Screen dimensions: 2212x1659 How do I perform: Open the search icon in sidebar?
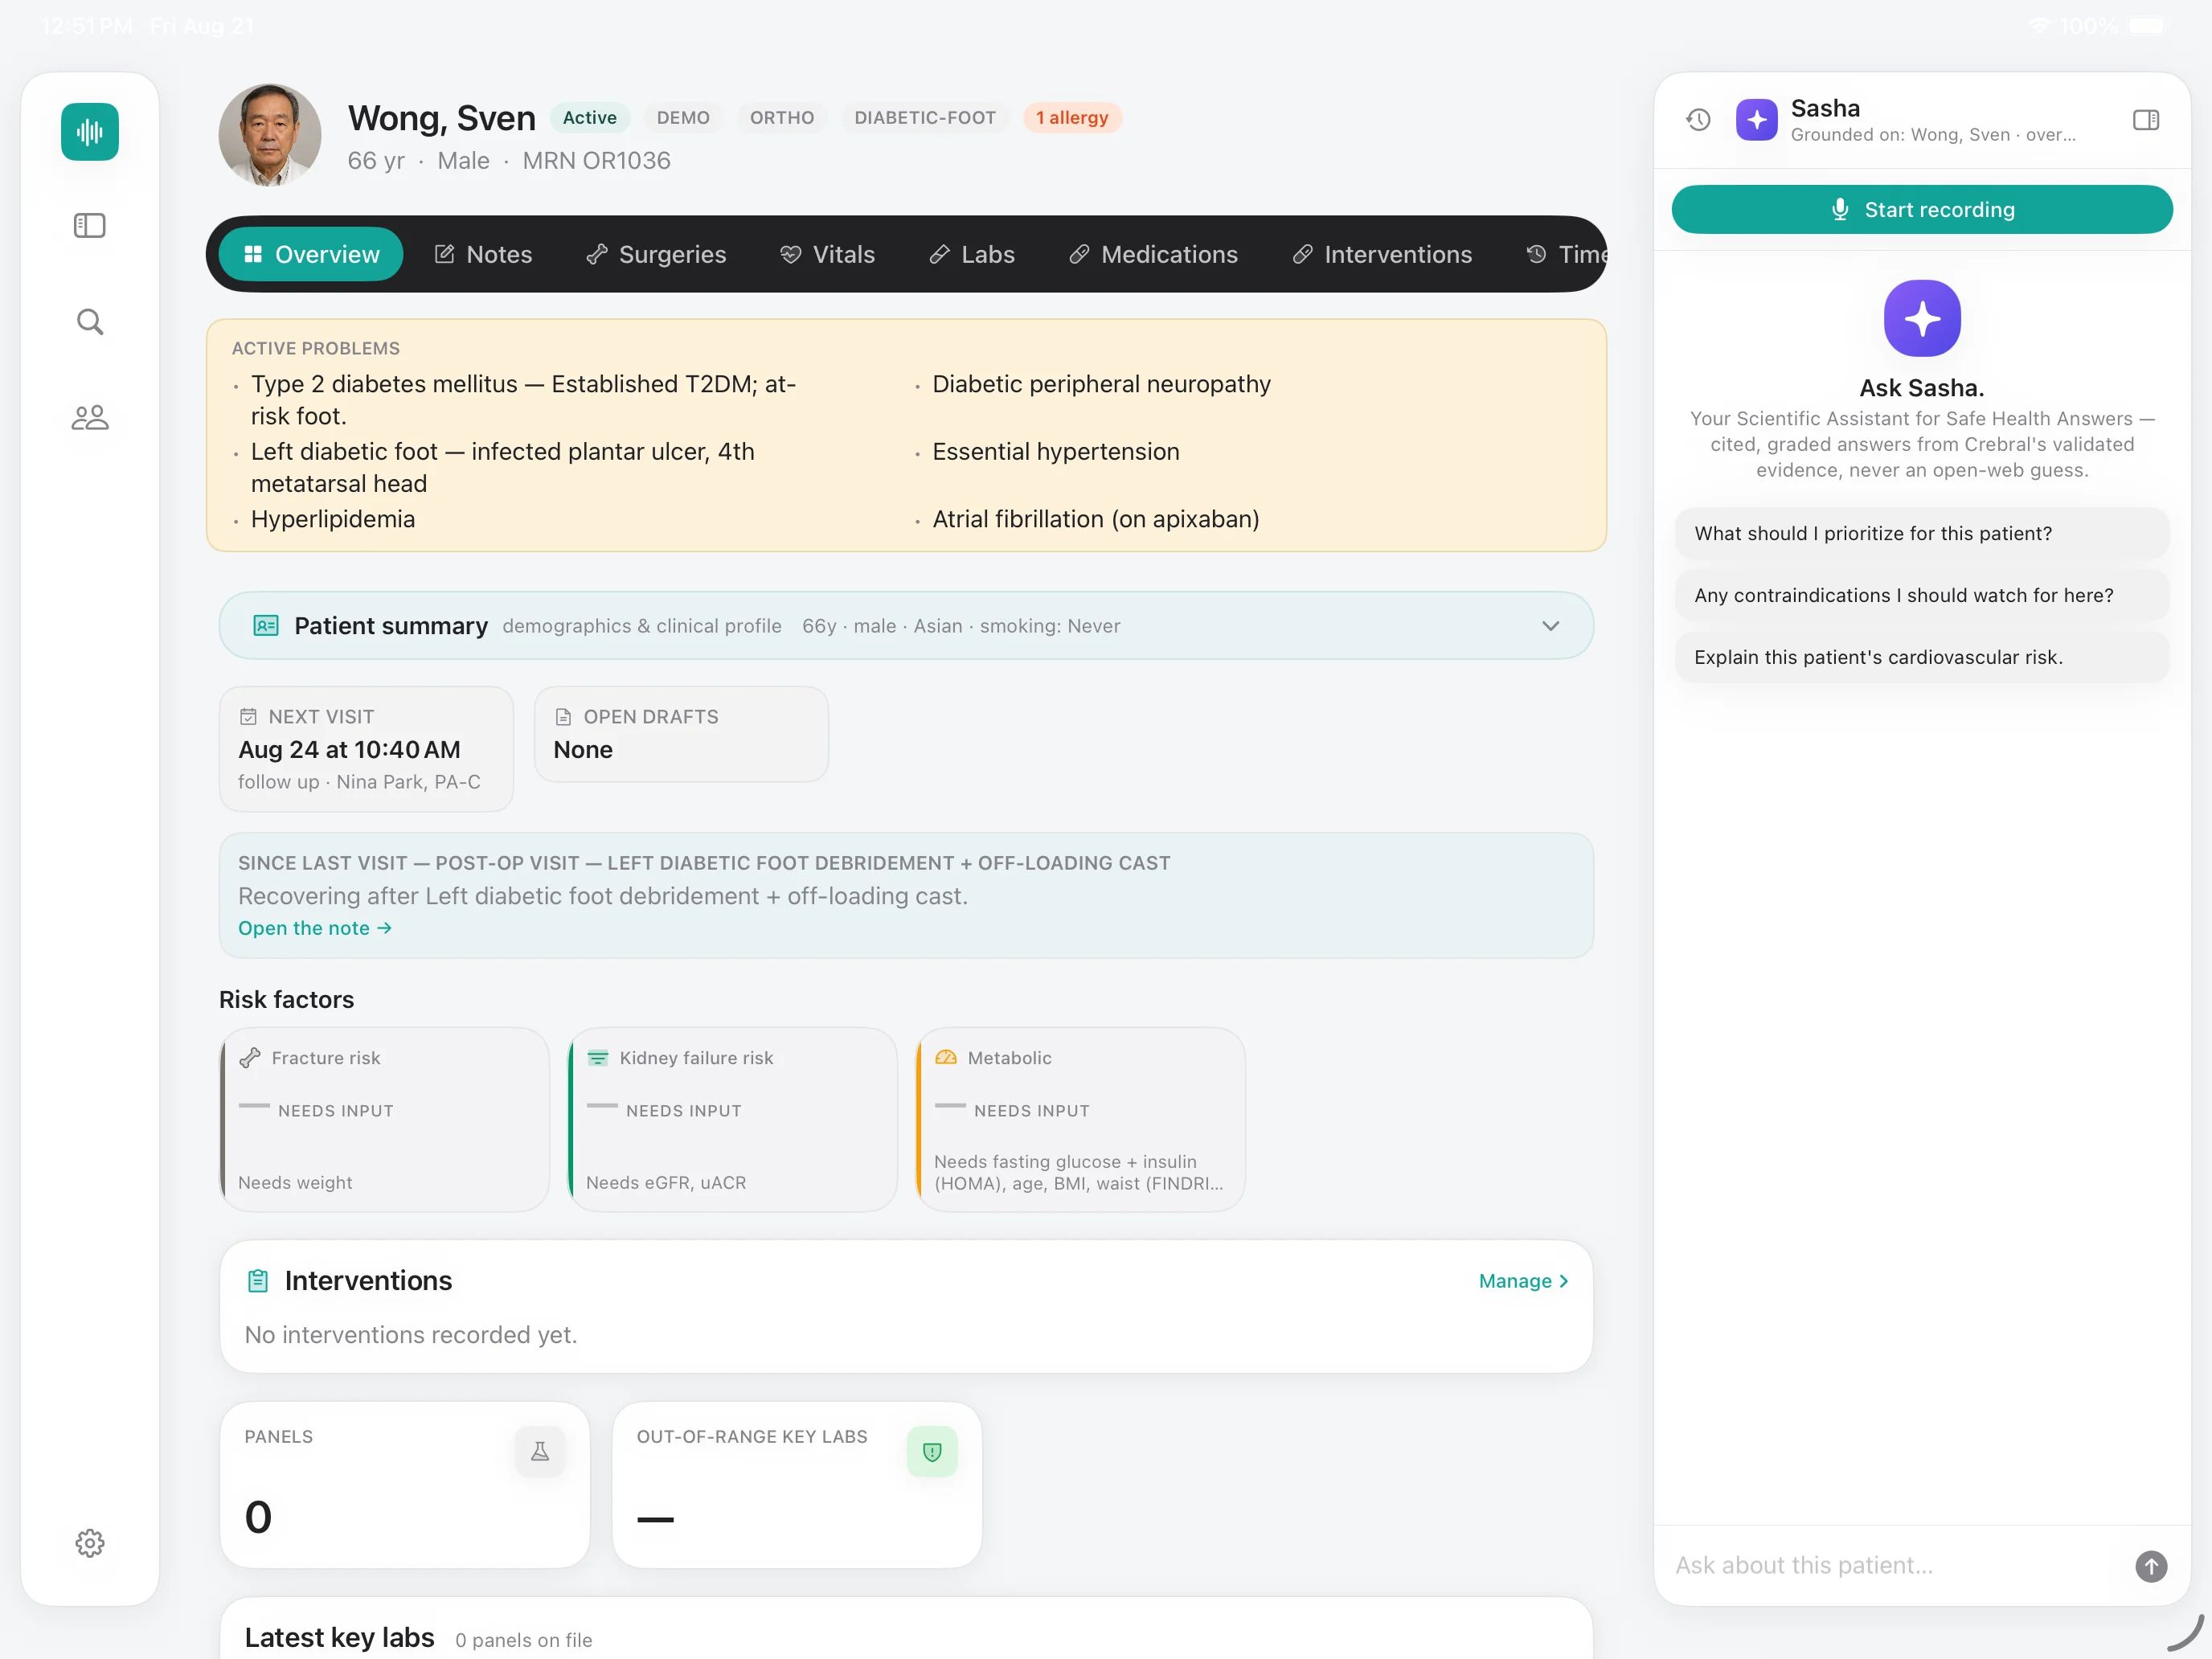pyautogui.click(x=90, y=322)
